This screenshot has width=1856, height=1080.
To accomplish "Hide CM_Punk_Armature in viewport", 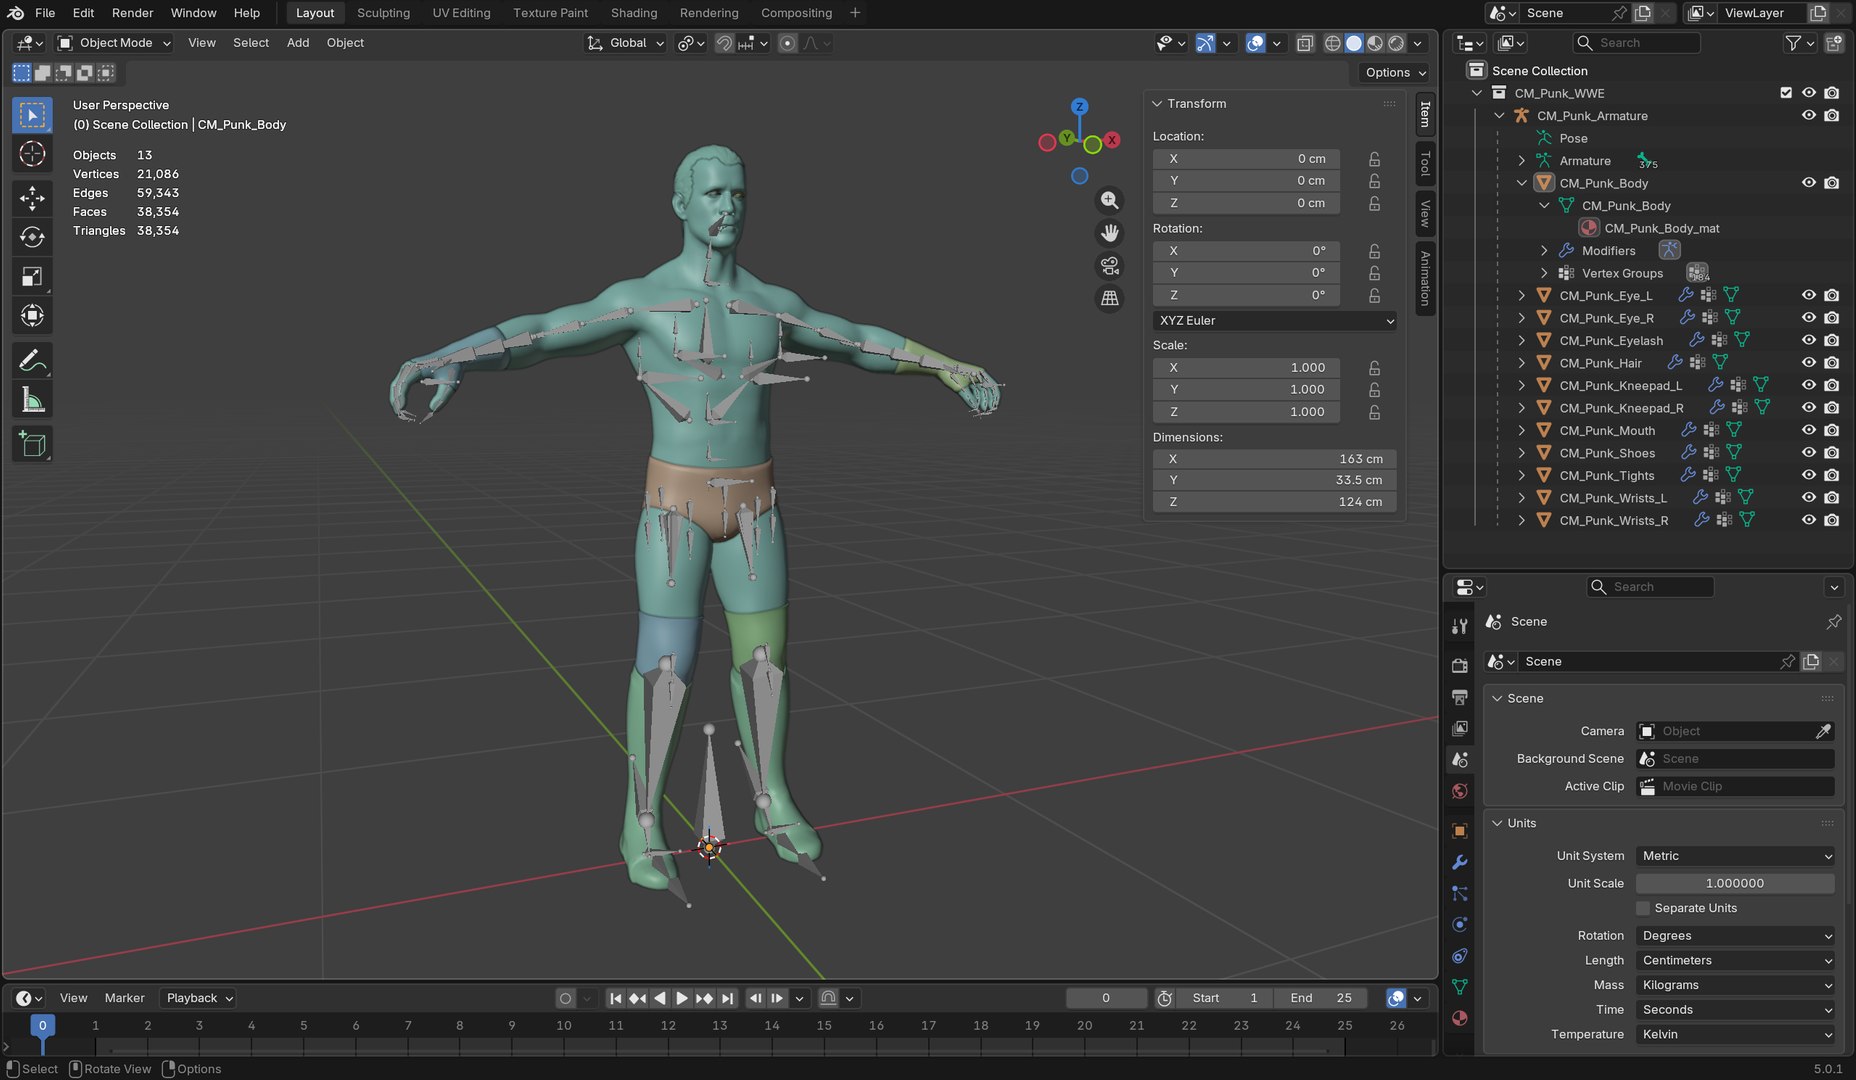I will pyautogui.click(x=1808, y=115).
